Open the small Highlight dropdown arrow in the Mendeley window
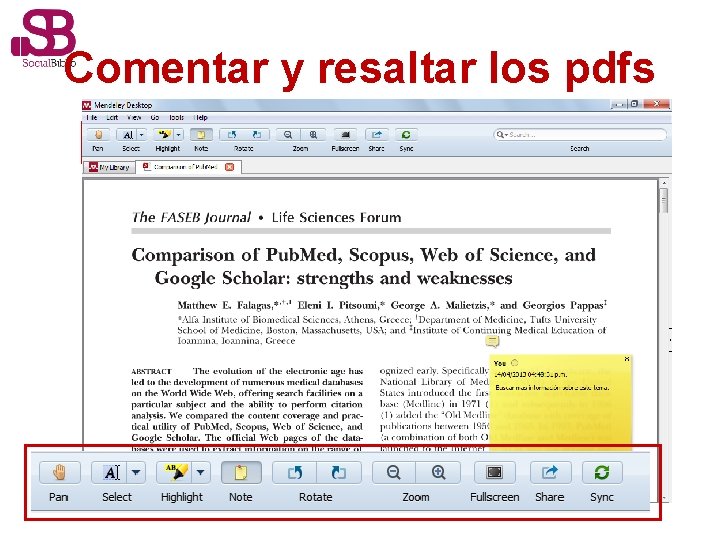 [179, 135]
